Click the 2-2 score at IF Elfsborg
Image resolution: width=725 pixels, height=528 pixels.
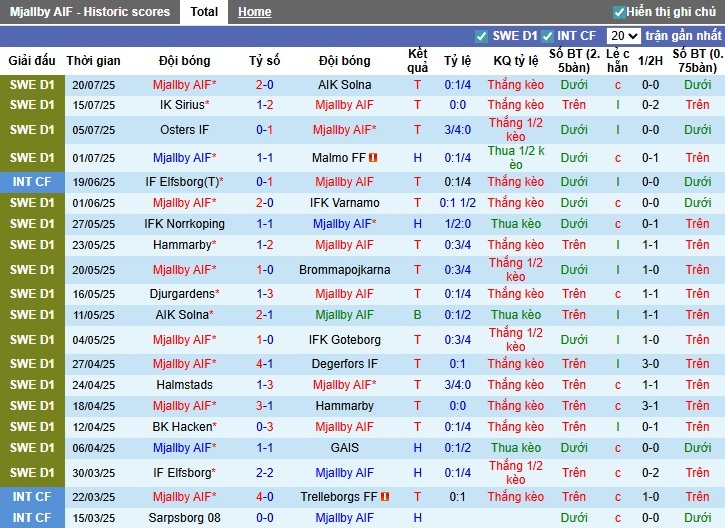point(264,473)
